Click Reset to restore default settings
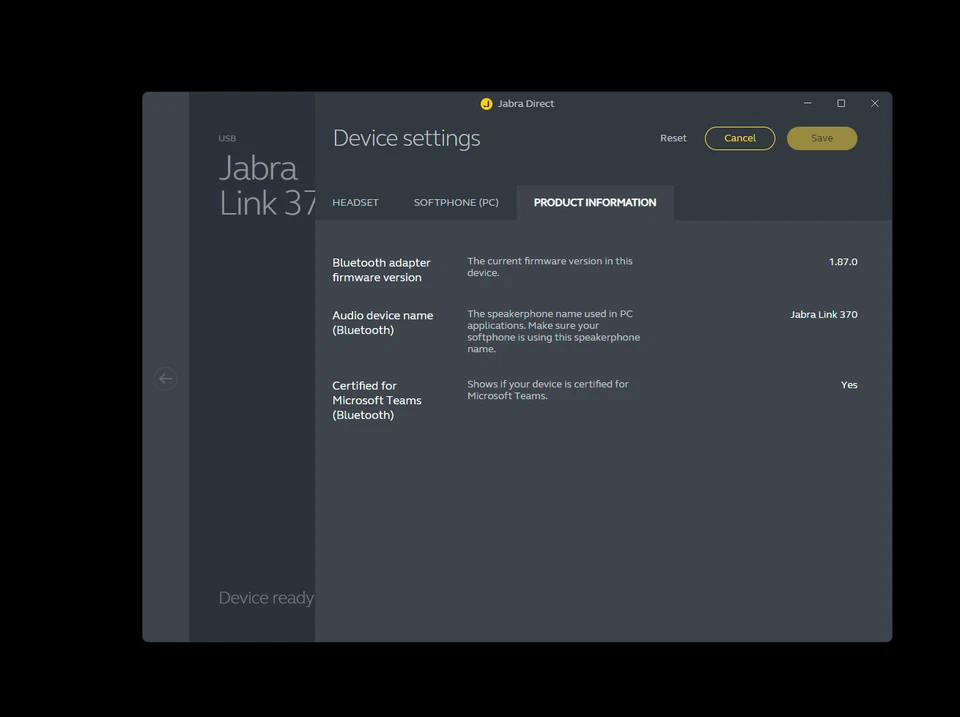The height and width of the screenshot is (717, 960). pyautogui.click(x=673, y=137)
